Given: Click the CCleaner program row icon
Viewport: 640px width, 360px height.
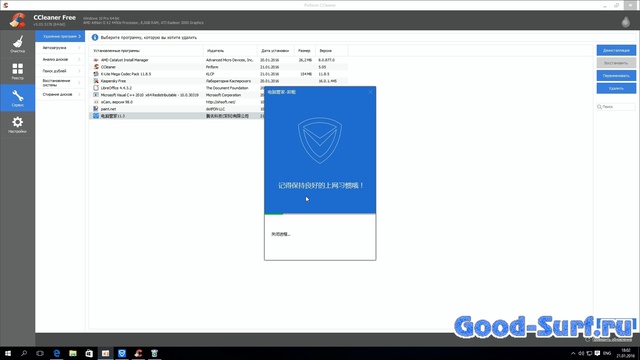Looking at the screenshot, I should click(x=96, y=67).
